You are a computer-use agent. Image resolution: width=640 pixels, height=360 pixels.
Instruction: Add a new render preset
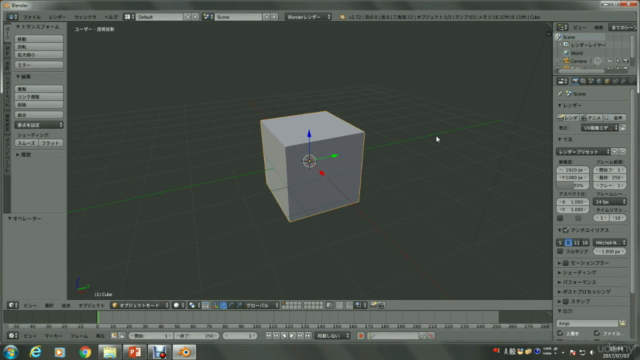(615, 151)
